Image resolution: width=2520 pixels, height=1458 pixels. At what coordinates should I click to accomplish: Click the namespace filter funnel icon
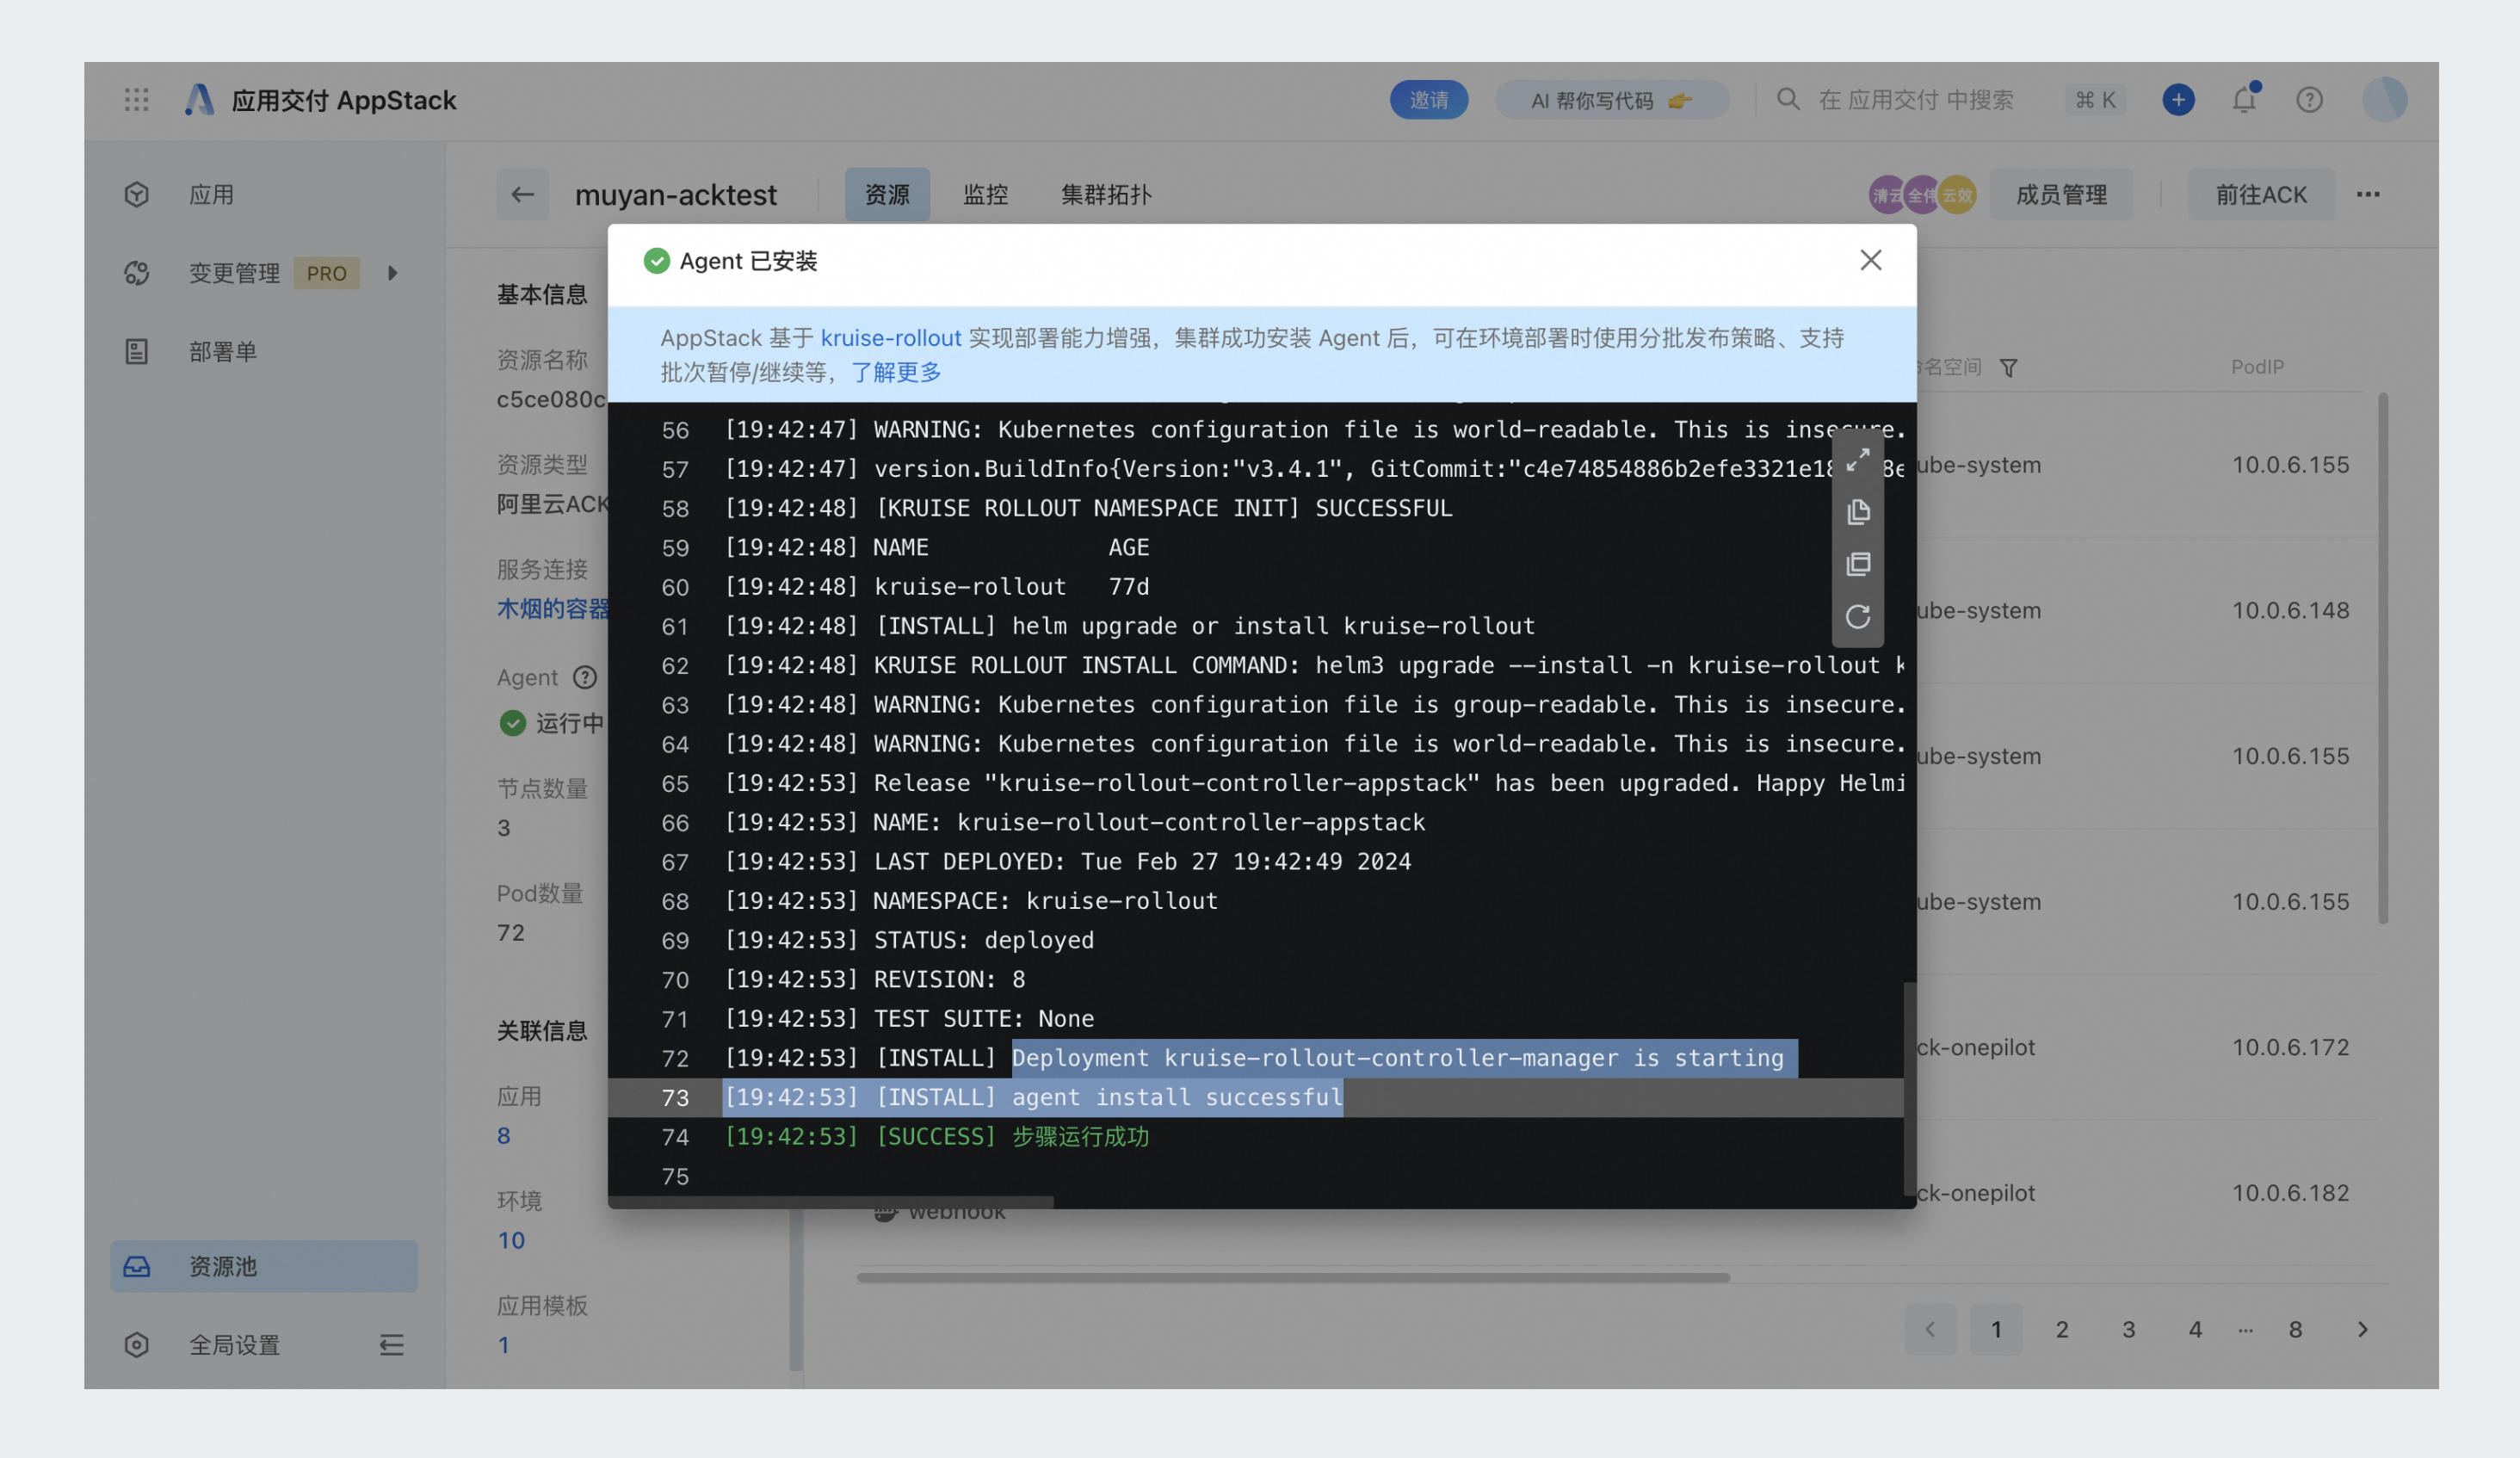point(2009,368)
